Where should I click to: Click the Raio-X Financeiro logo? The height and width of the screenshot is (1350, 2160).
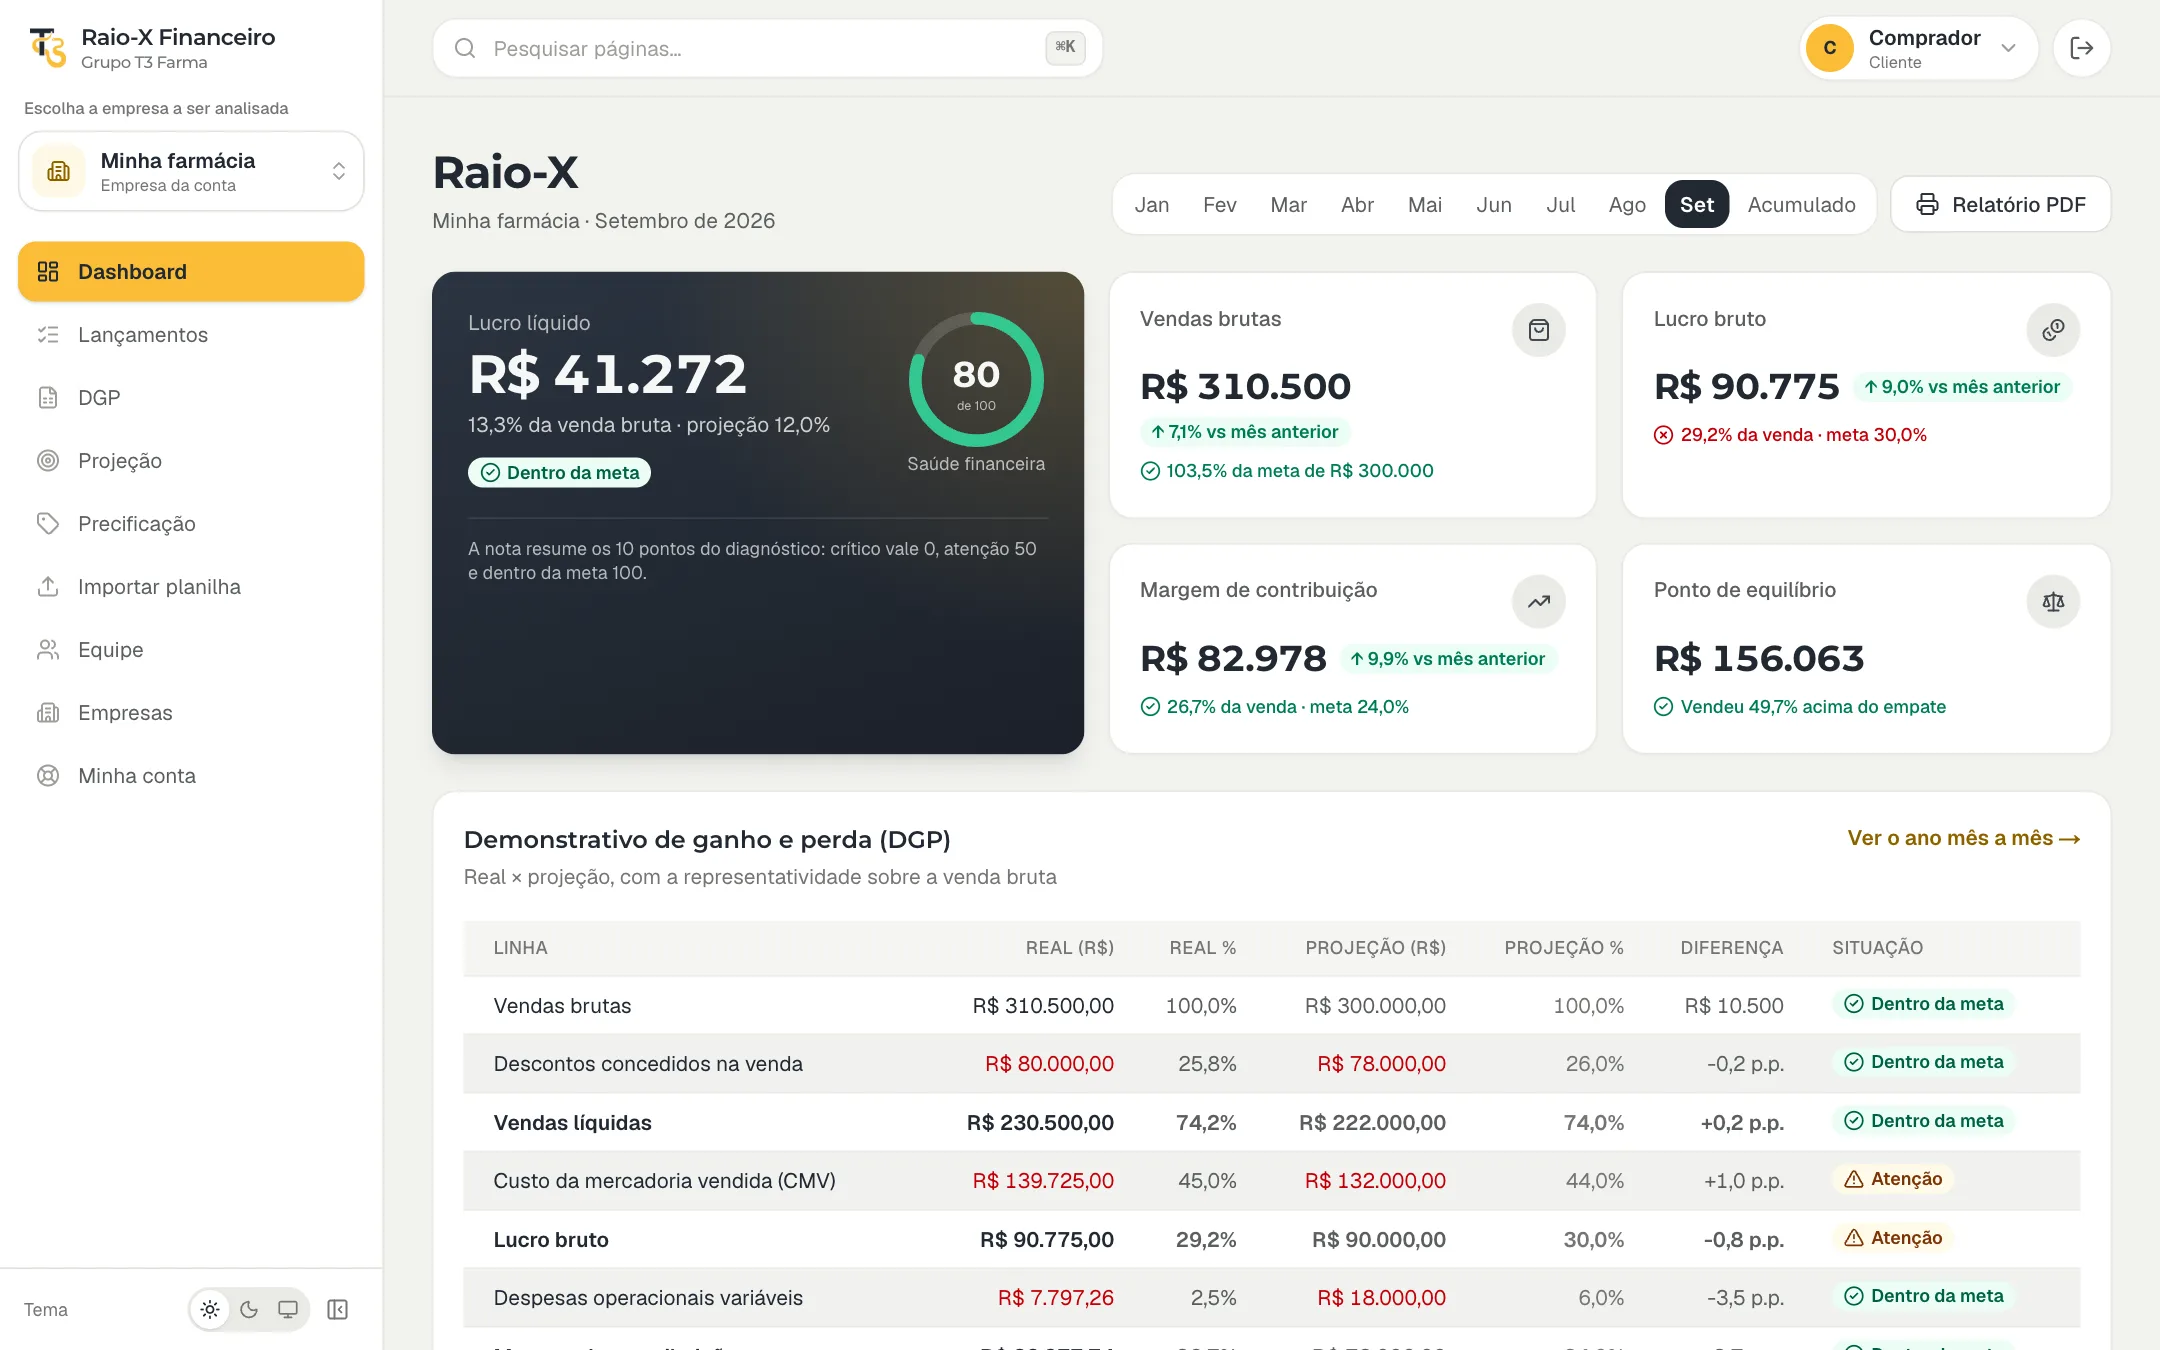[48, 47]
